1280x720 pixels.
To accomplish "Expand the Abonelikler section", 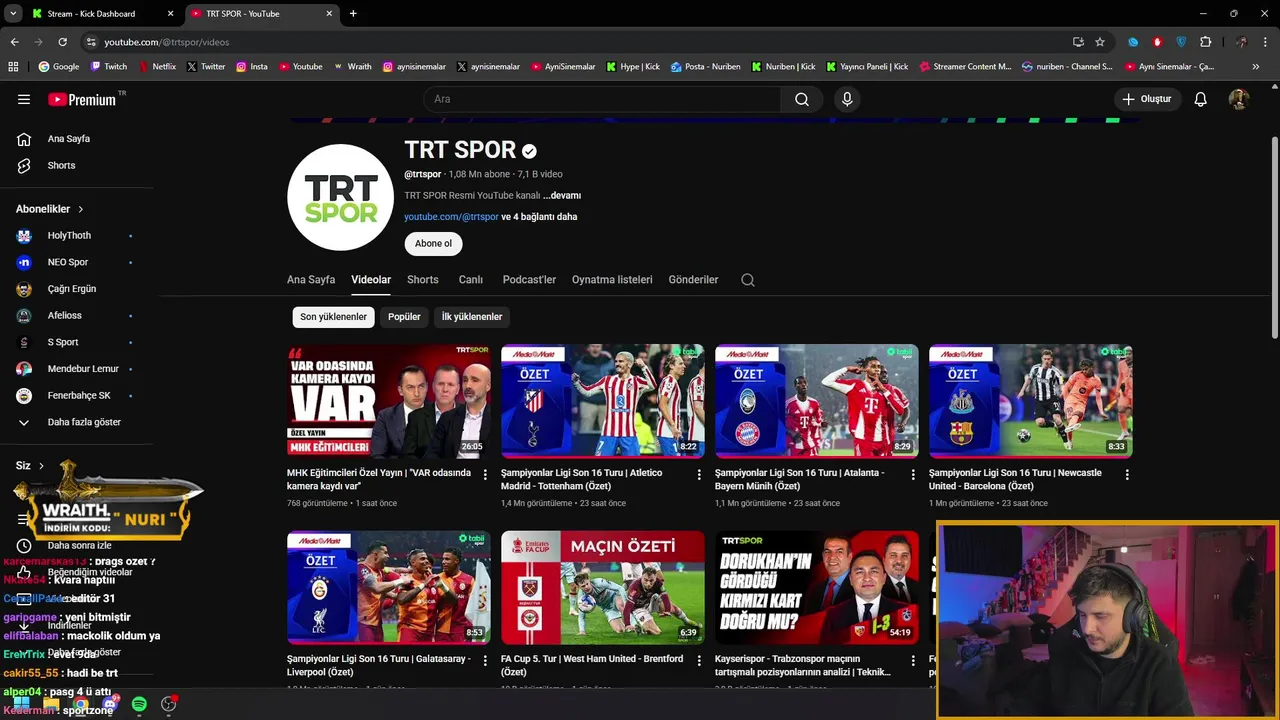I will [50, 209].
